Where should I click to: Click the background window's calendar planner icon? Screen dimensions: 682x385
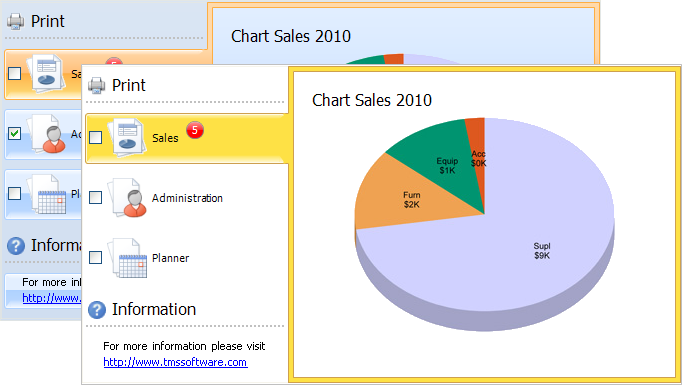(47, 194)
